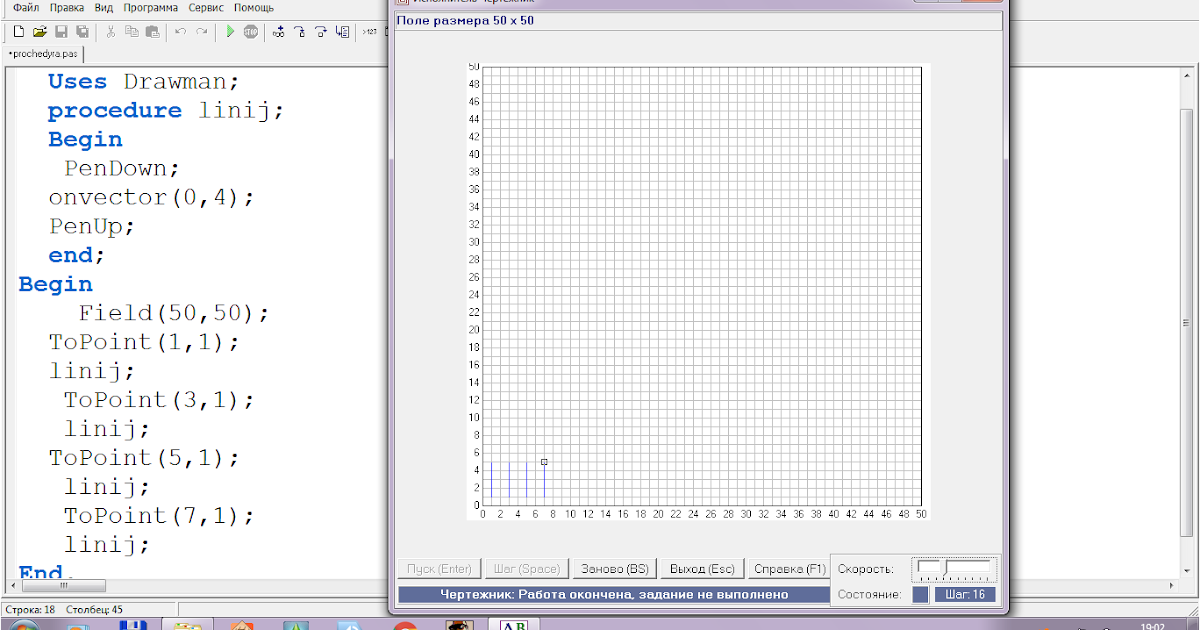The height and width of the screenshot is (630, 1200).
Task: Click the line 'procedure linij;'
Action: click(166, 111)
